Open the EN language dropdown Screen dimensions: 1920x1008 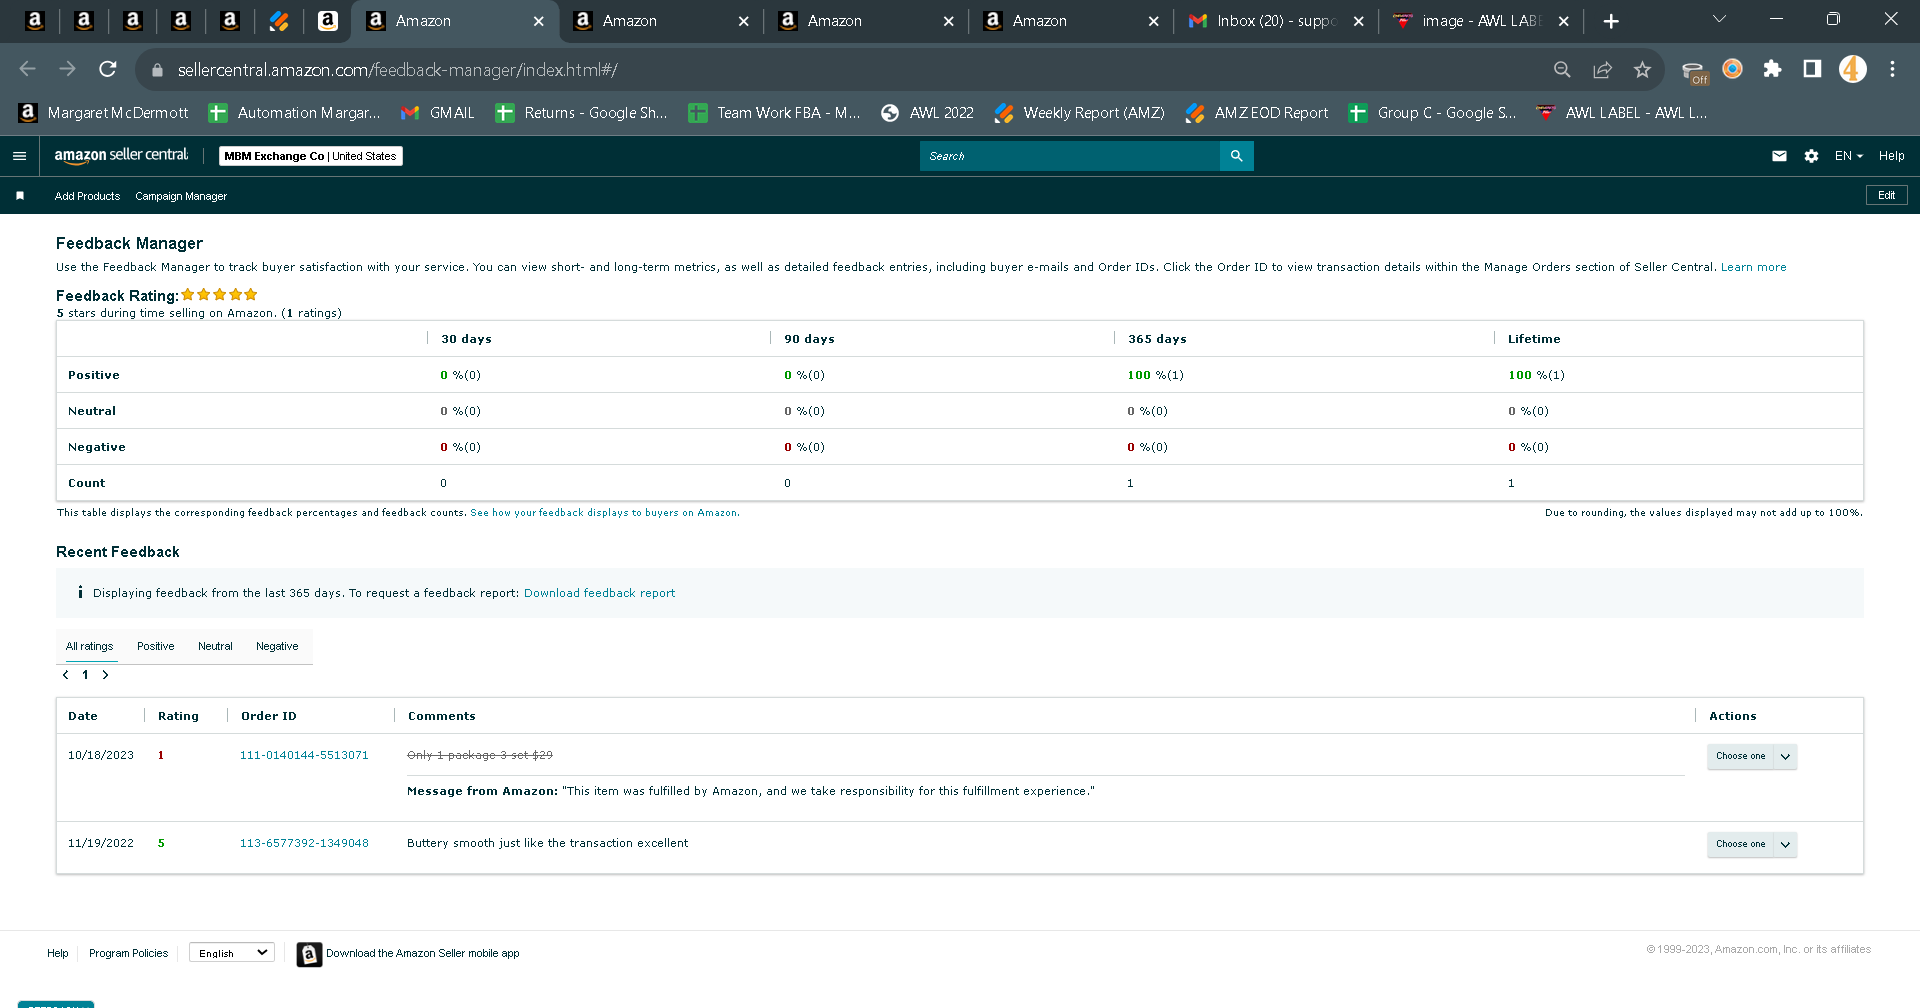1848,156
